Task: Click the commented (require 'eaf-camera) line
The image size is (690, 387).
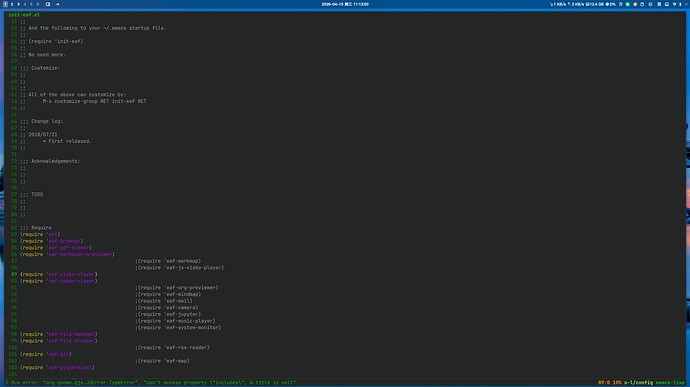Action: coord(167,307)
